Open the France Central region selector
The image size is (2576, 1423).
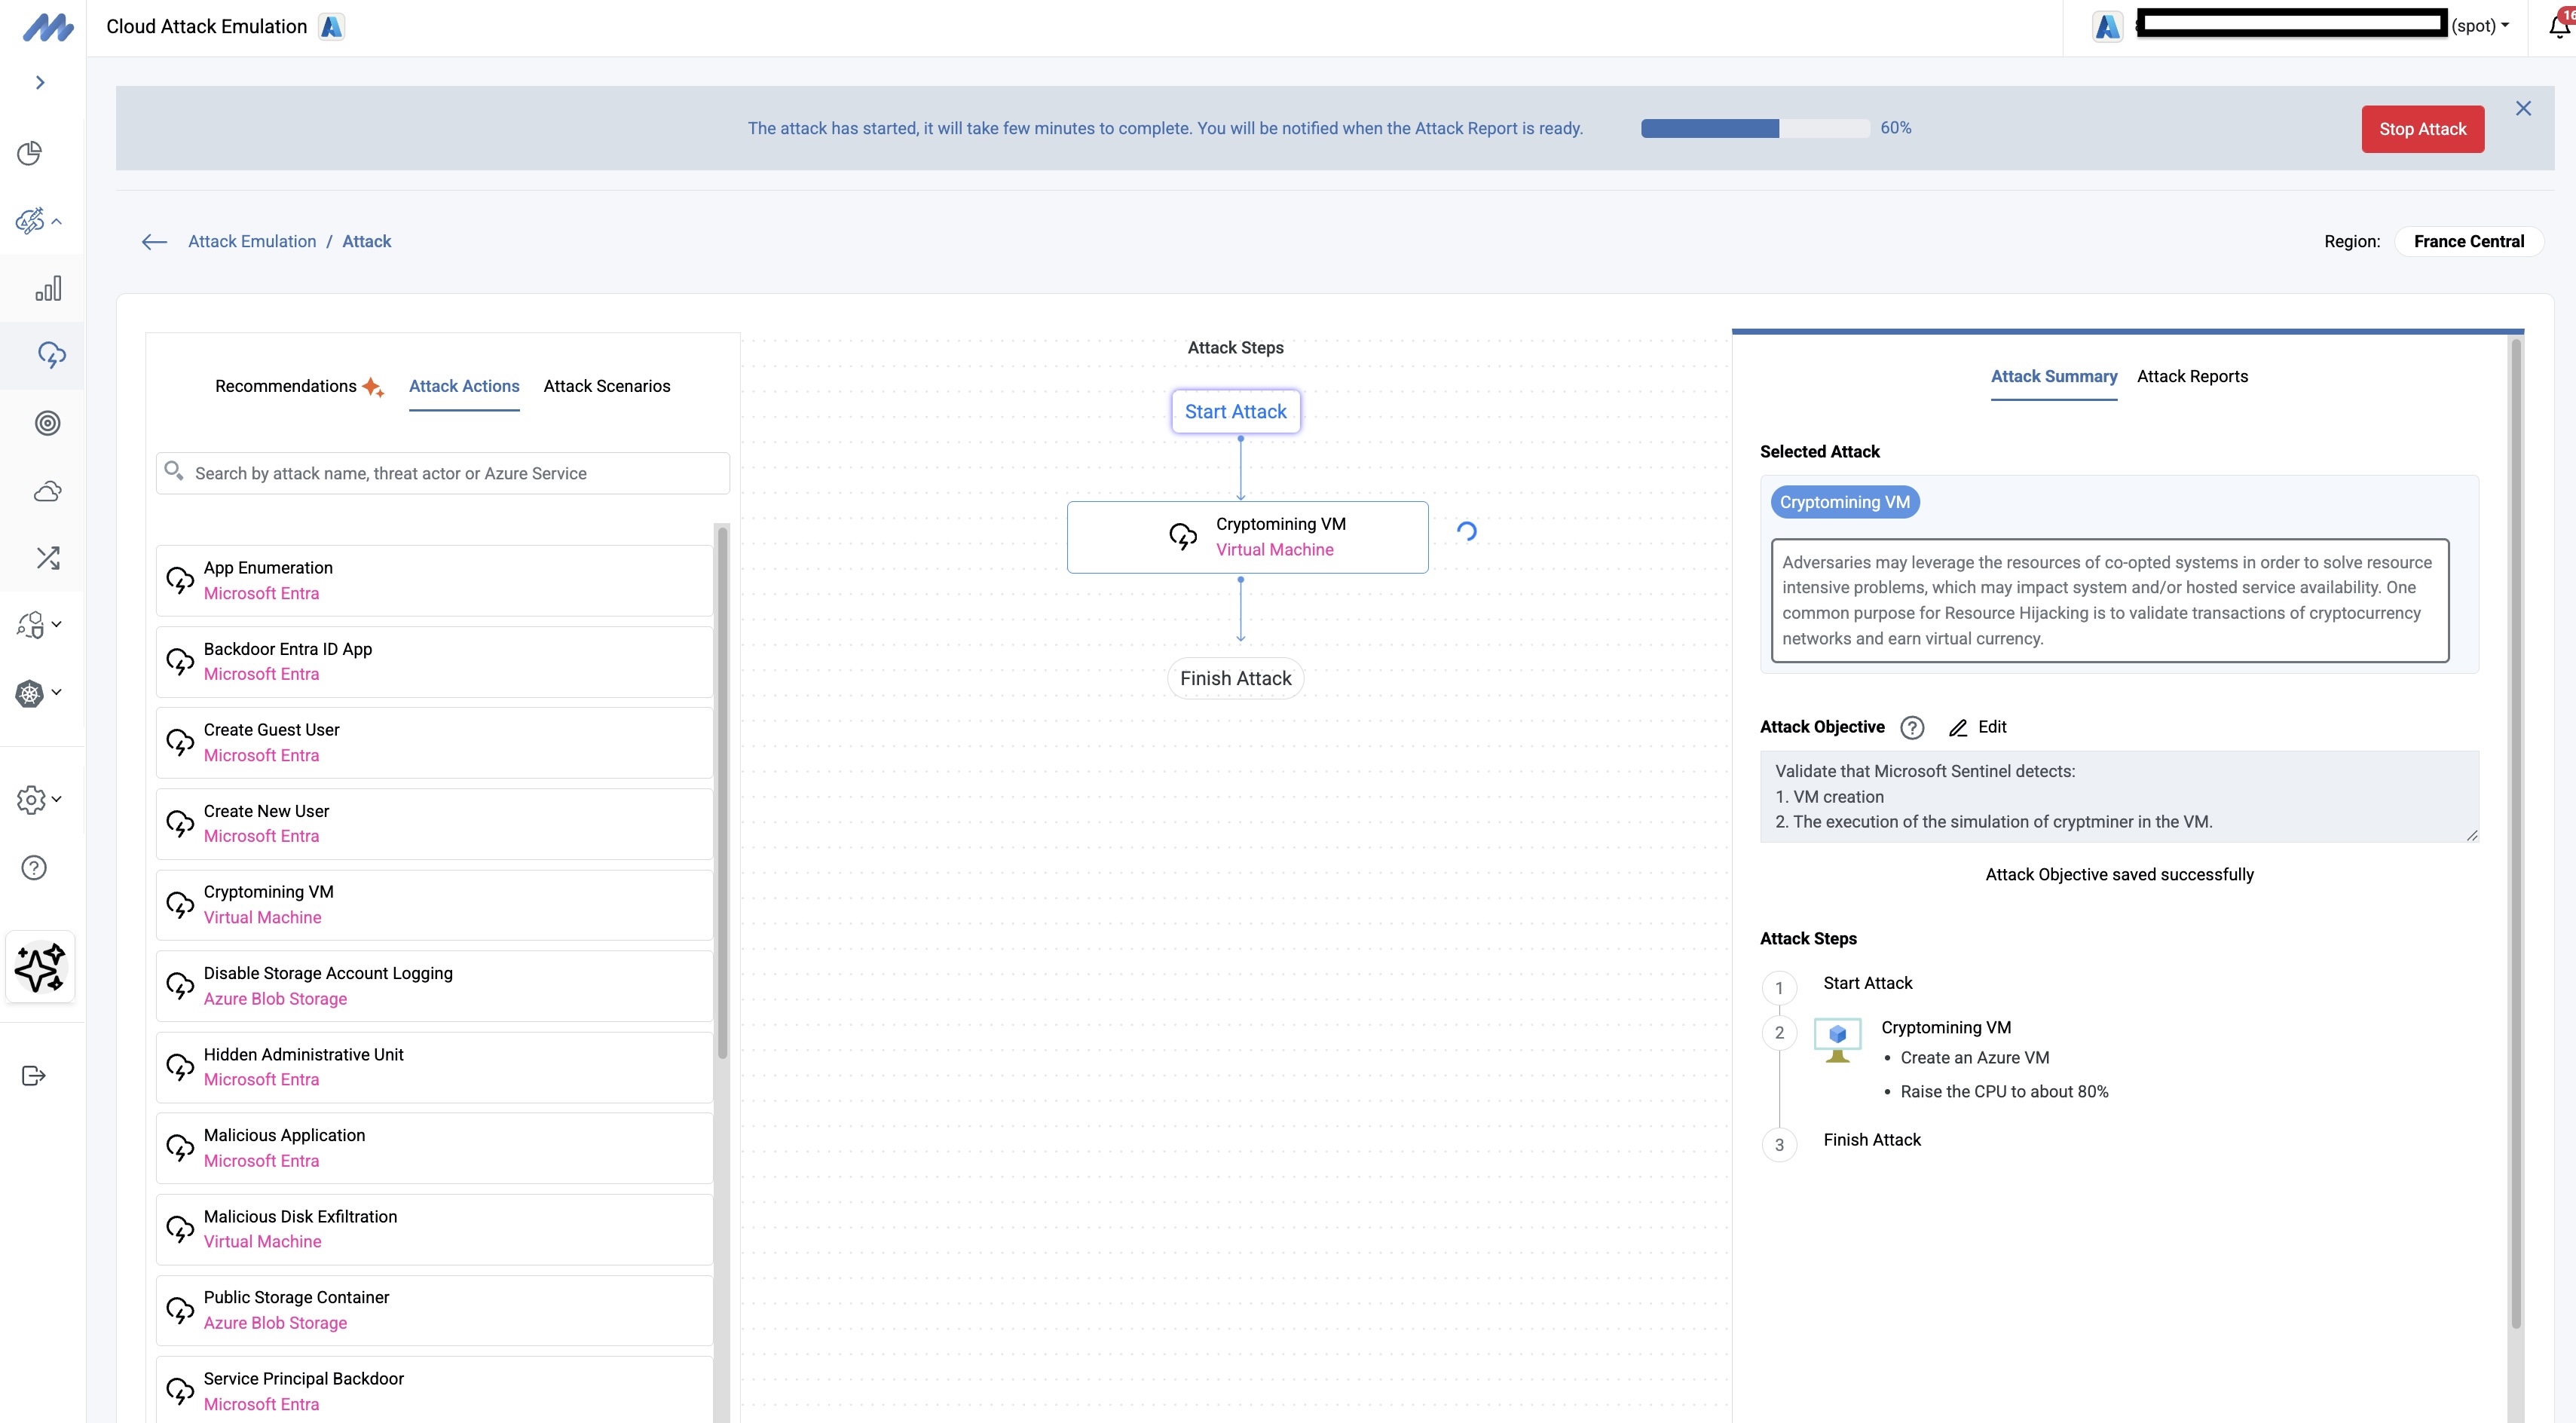(x=2468, y=241)
